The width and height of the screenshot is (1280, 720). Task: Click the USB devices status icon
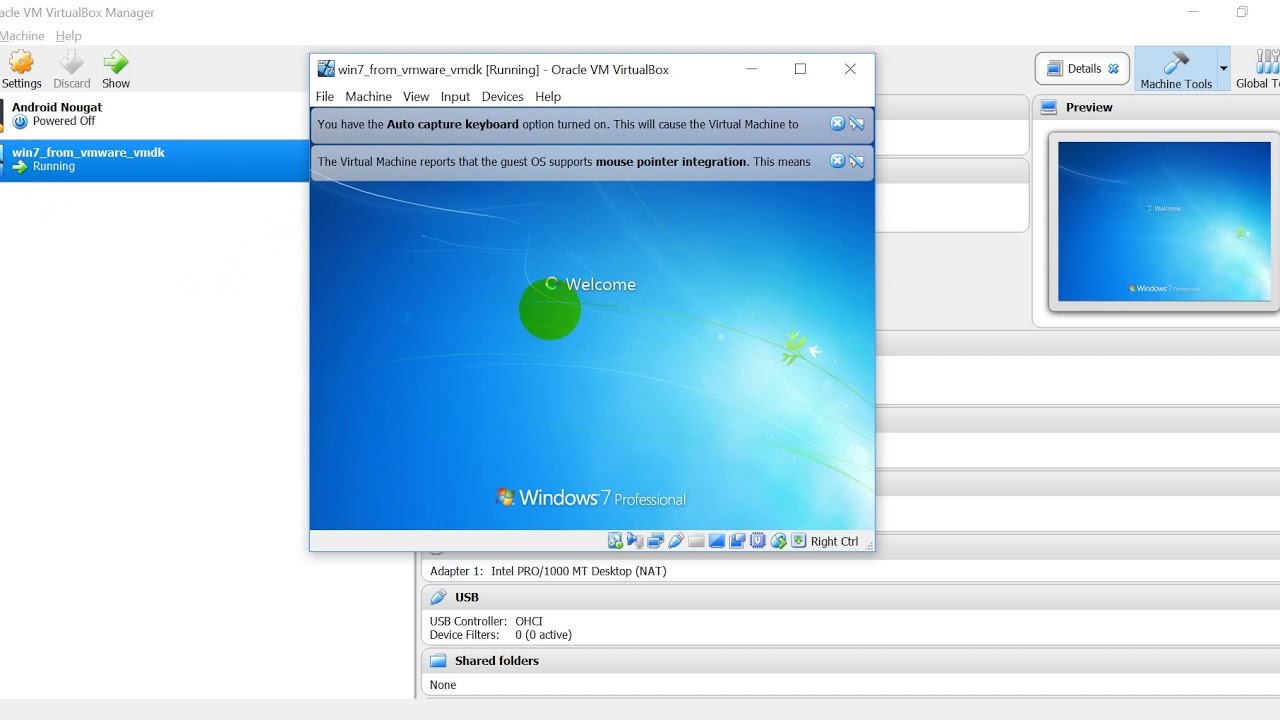[676, 541]
